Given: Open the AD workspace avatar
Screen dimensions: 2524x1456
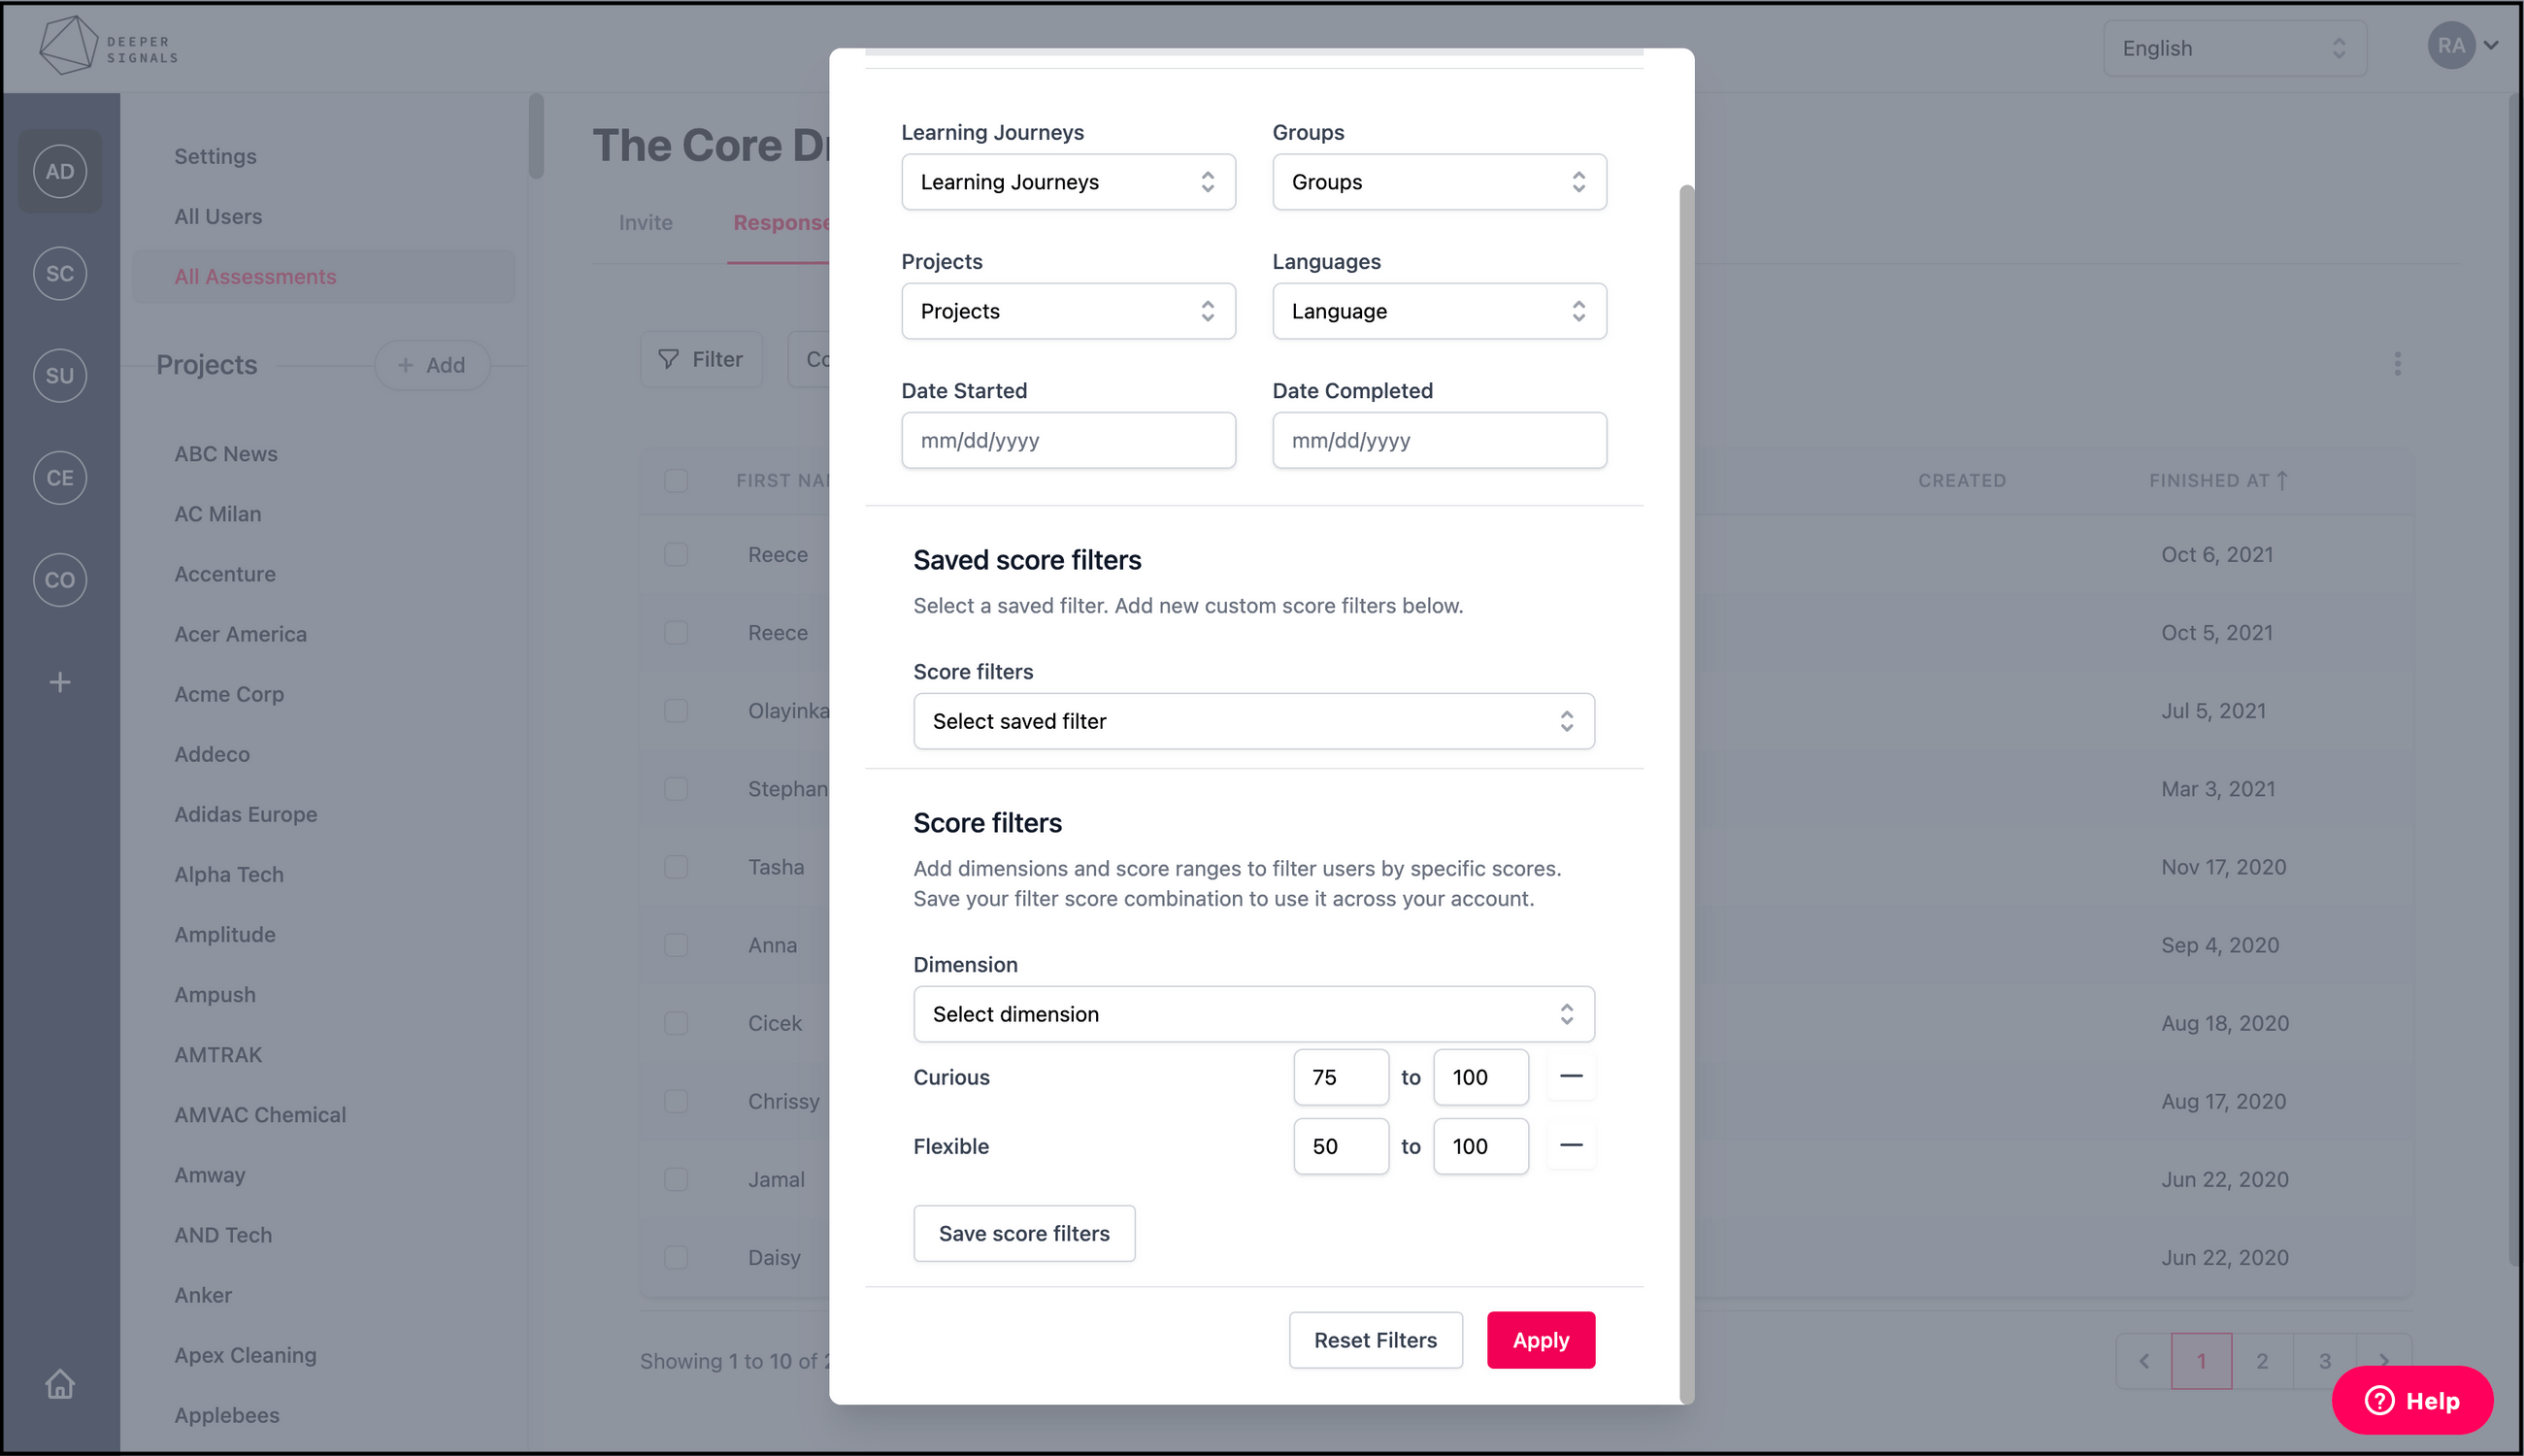Looking at the screenshot, I should (x=60, y=171).
